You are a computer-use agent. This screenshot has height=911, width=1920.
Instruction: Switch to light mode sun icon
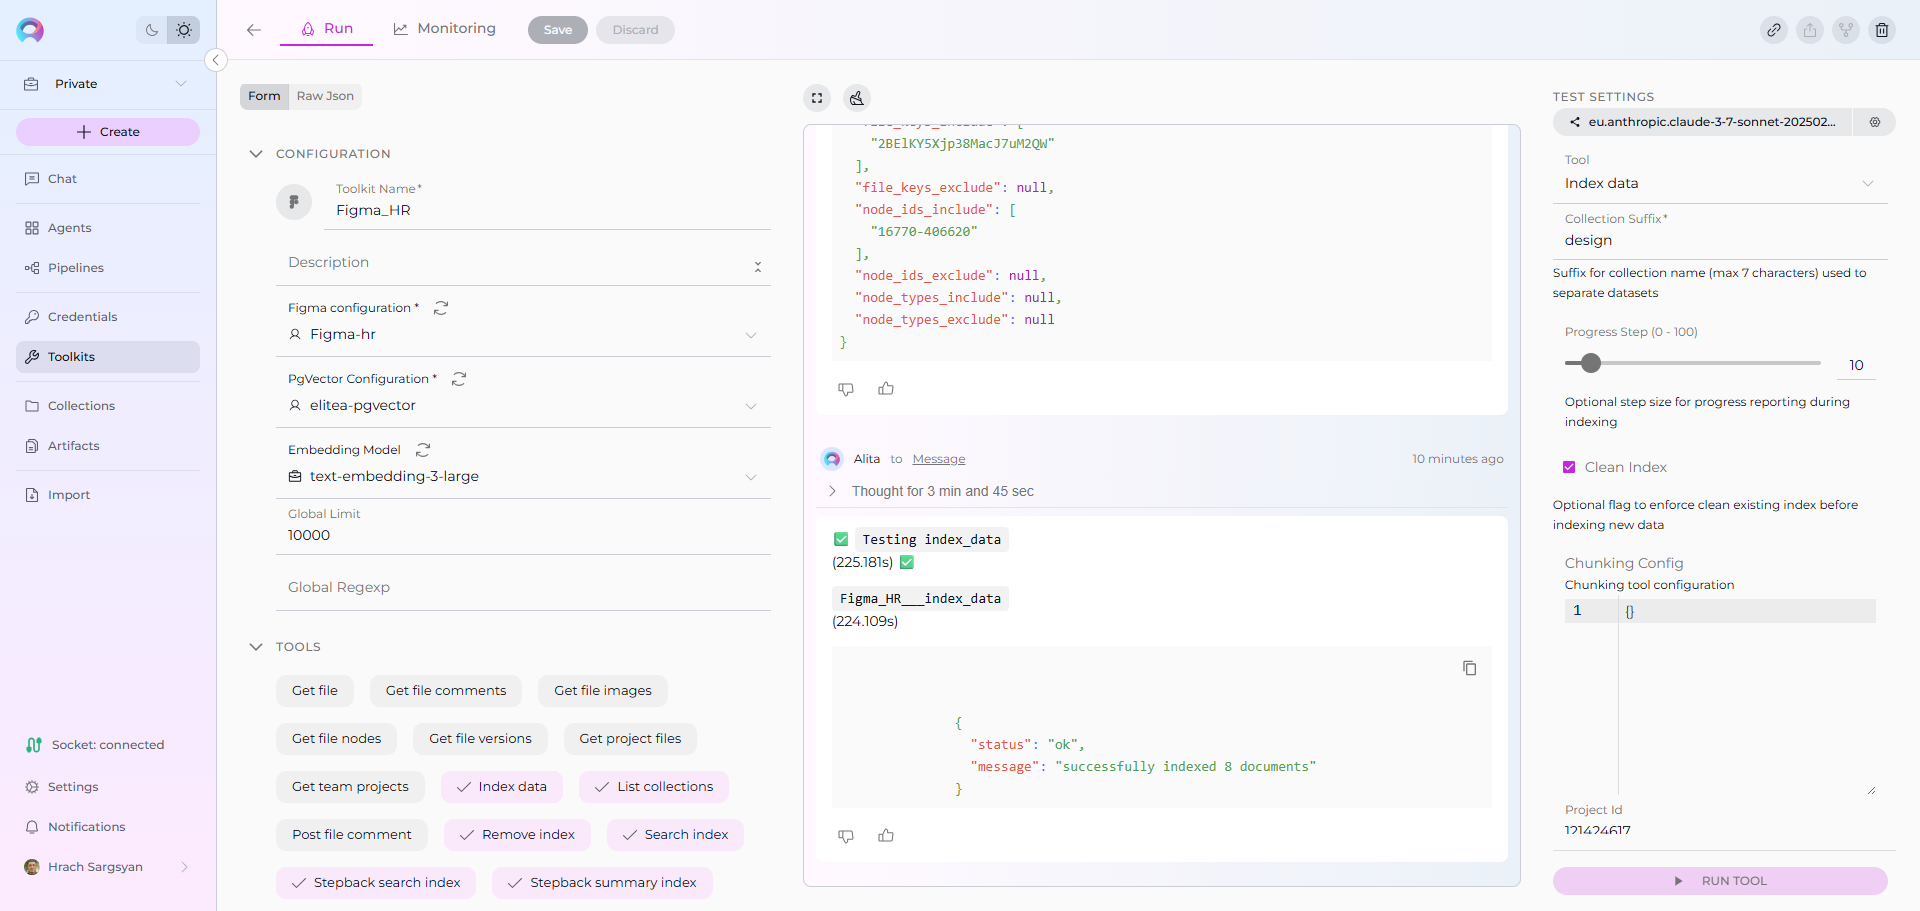(x=184, y=30)
